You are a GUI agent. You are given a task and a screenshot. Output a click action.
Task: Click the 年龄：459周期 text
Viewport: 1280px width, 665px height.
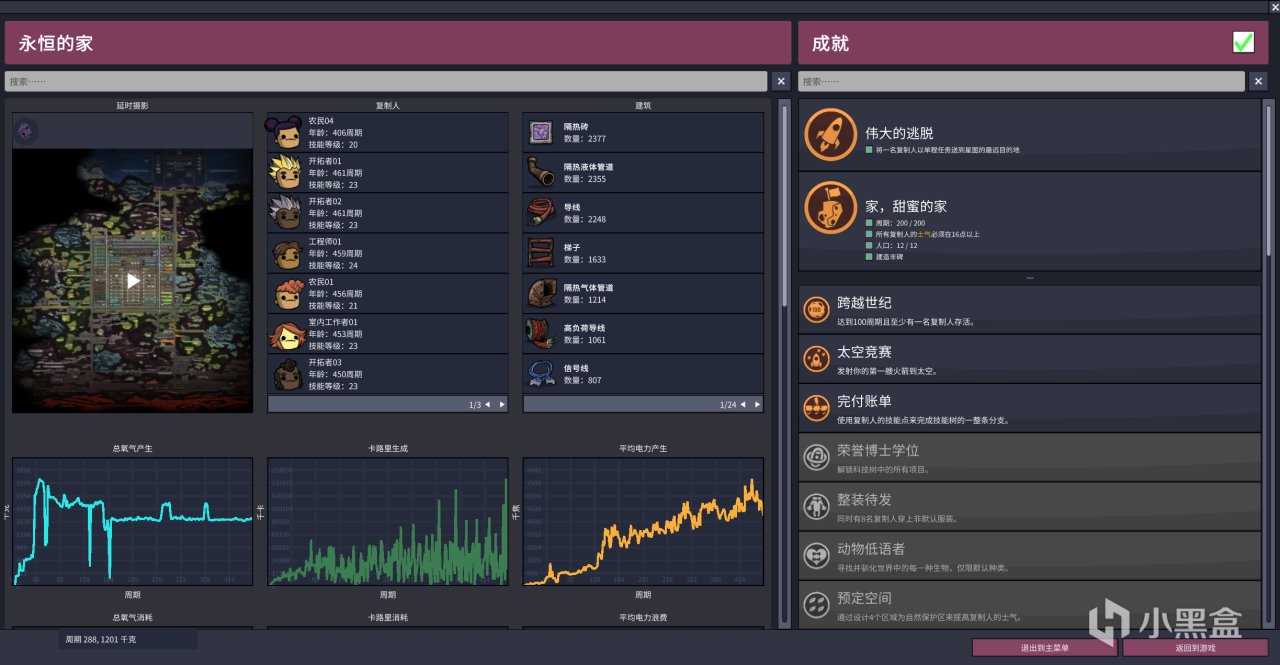coord(336,253)
